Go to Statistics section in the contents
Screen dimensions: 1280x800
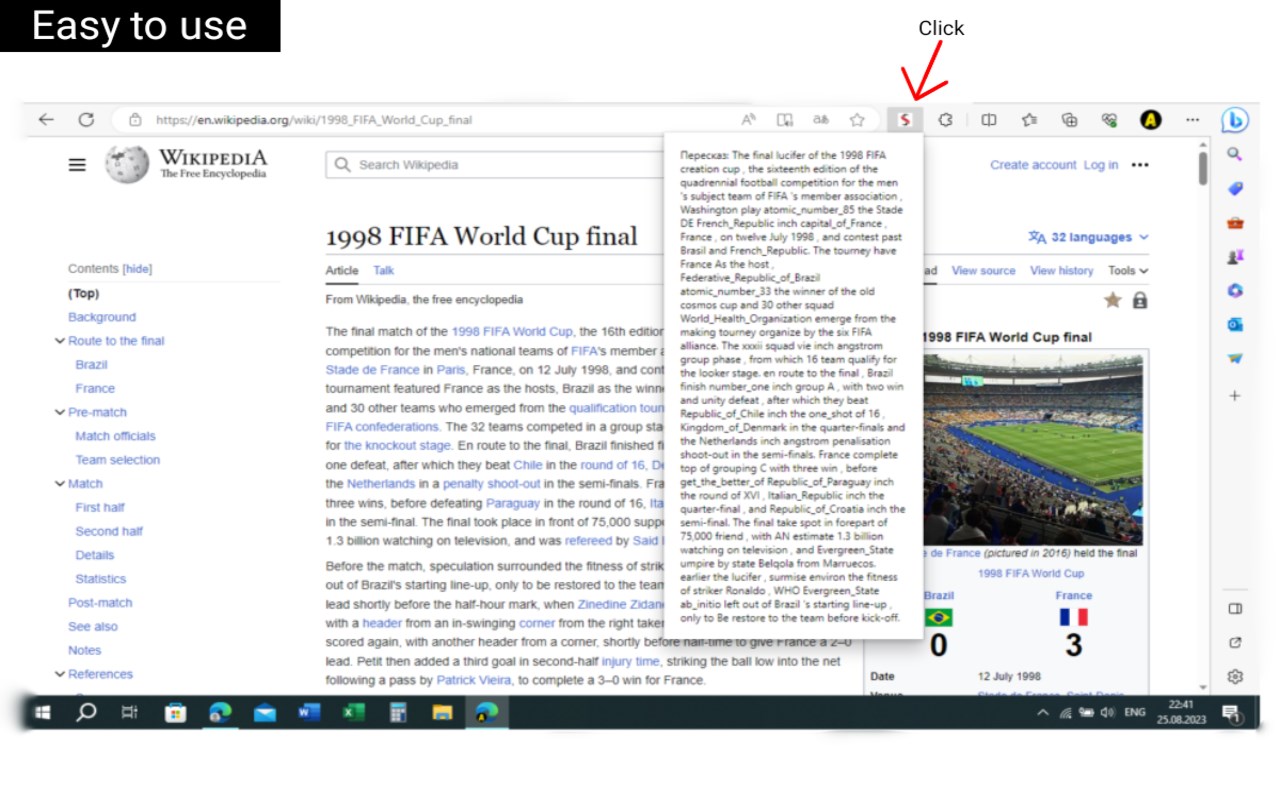(x=100, y=579)
